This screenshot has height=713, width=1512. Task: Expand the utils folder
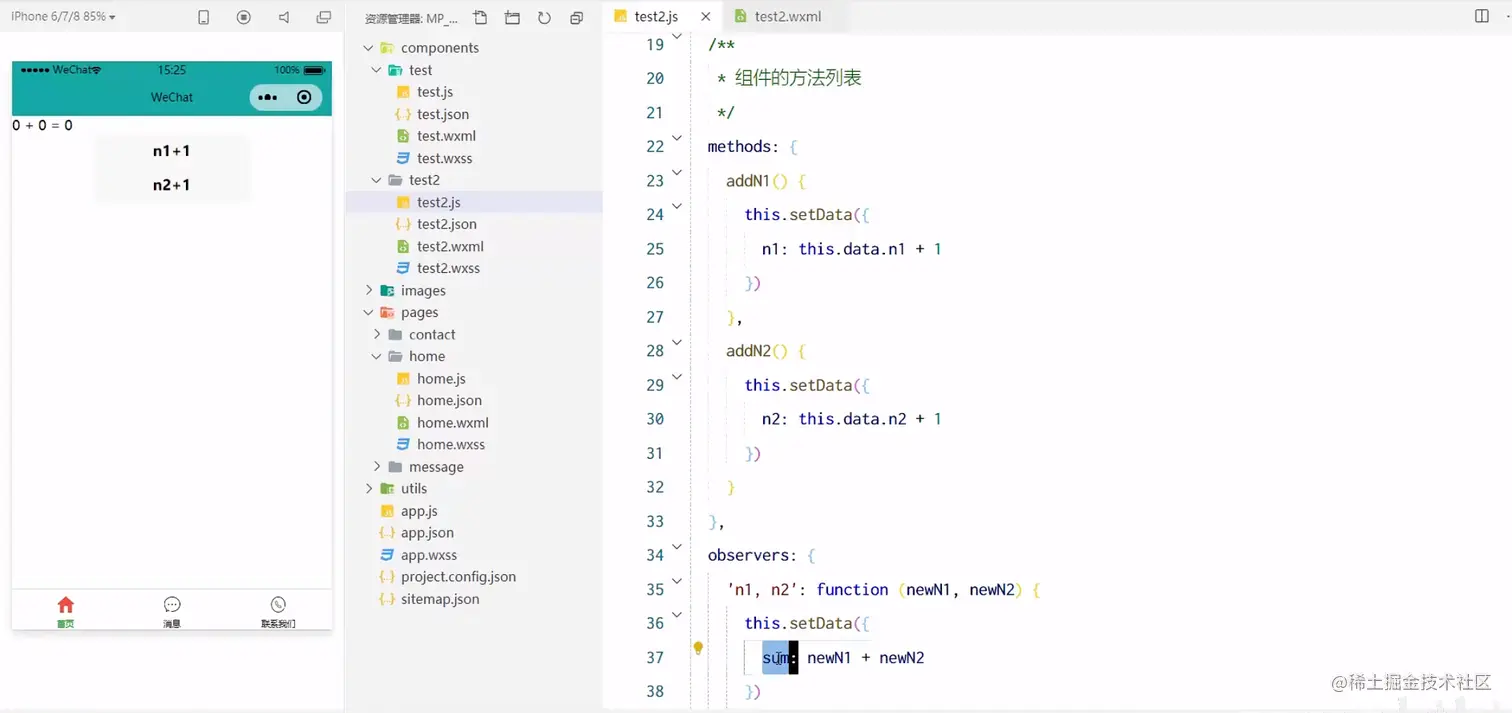[x=369, y=488]
